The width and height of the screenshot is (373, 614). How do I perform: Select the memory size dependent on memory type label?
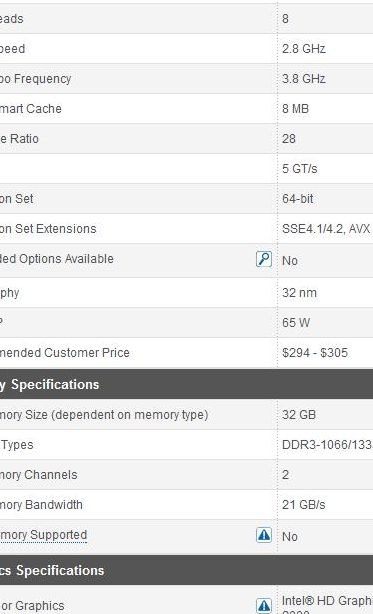[x=104, y=415]
